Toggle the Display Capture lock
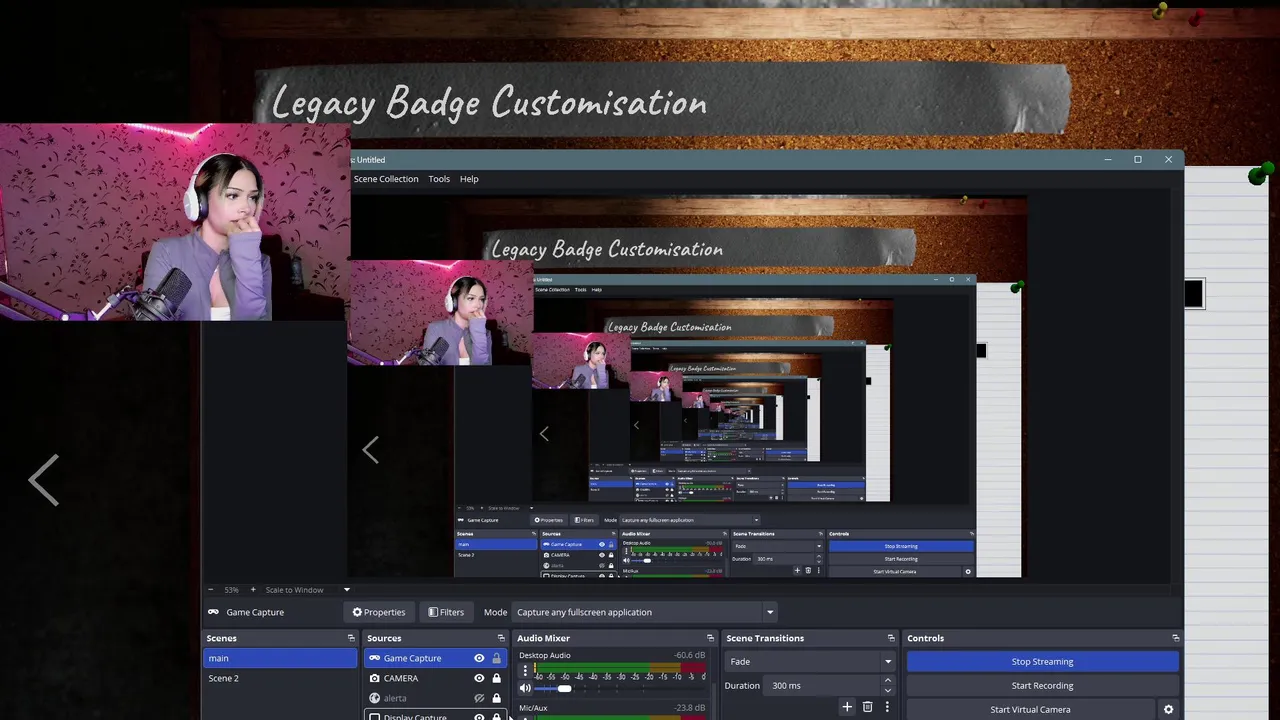This screenshot has width=1280, height=720. tap(496, 716)
